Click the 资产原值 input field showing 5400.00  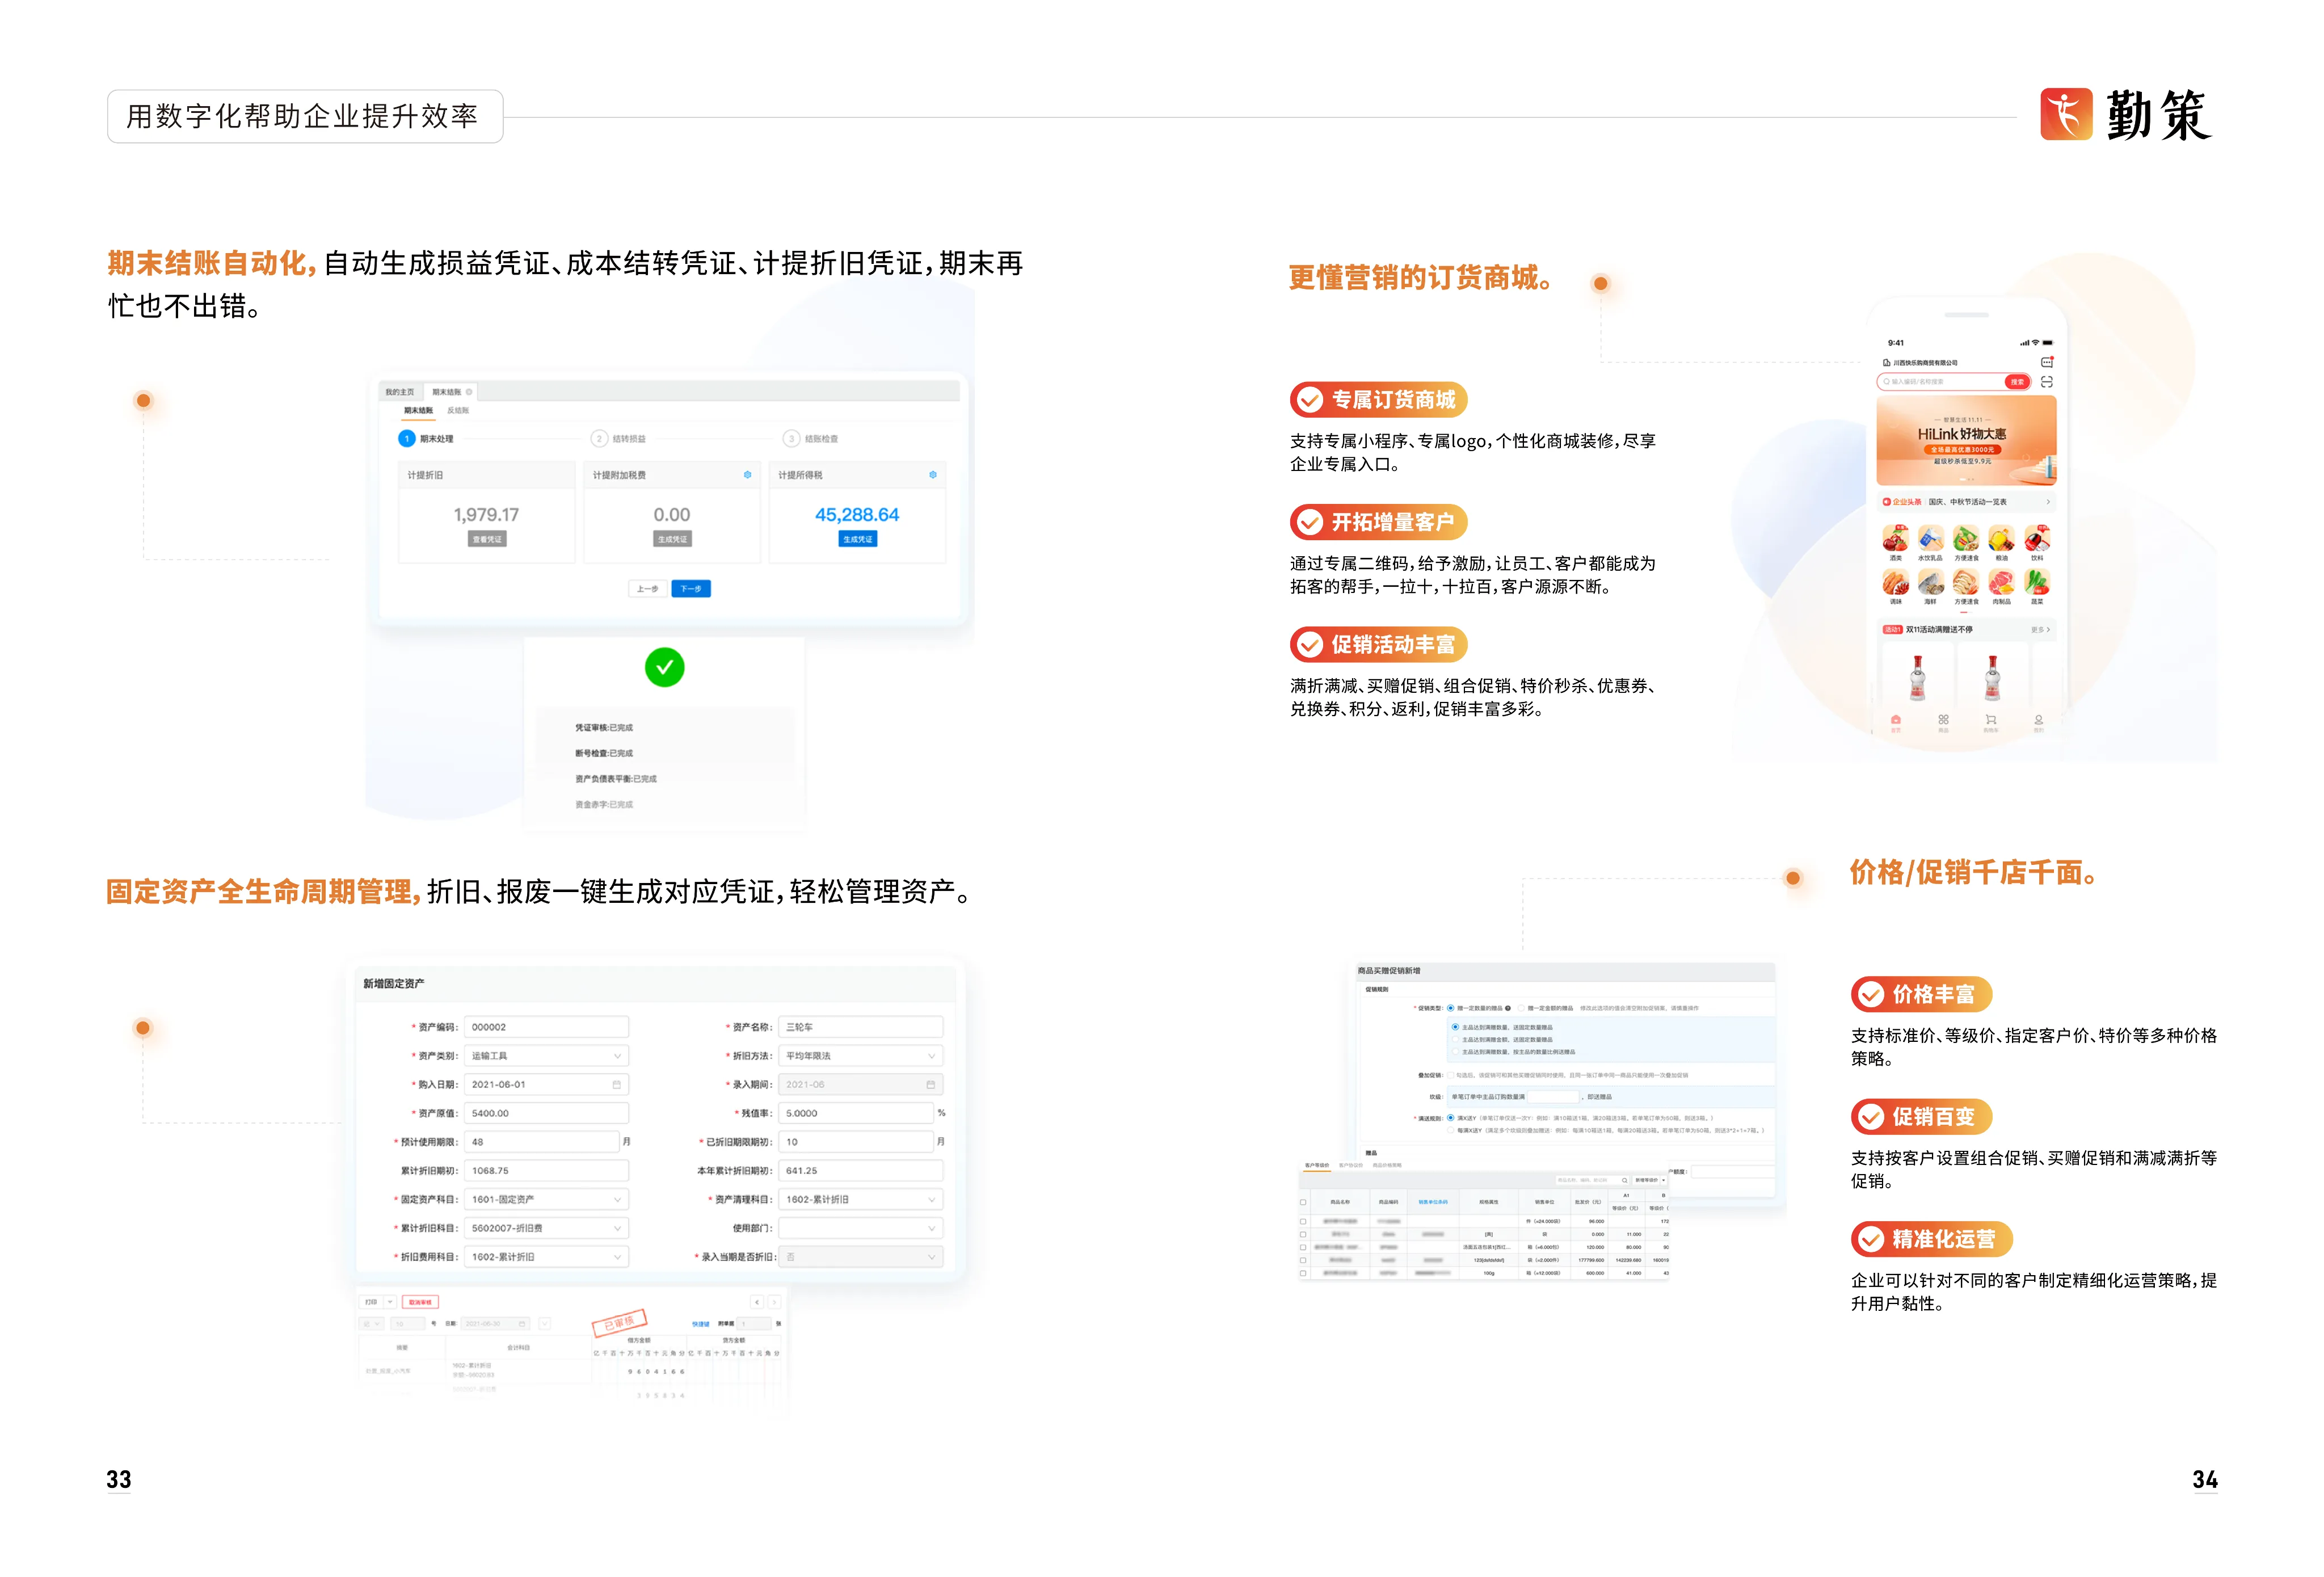pyautogui.click(x=546, y=1113)
